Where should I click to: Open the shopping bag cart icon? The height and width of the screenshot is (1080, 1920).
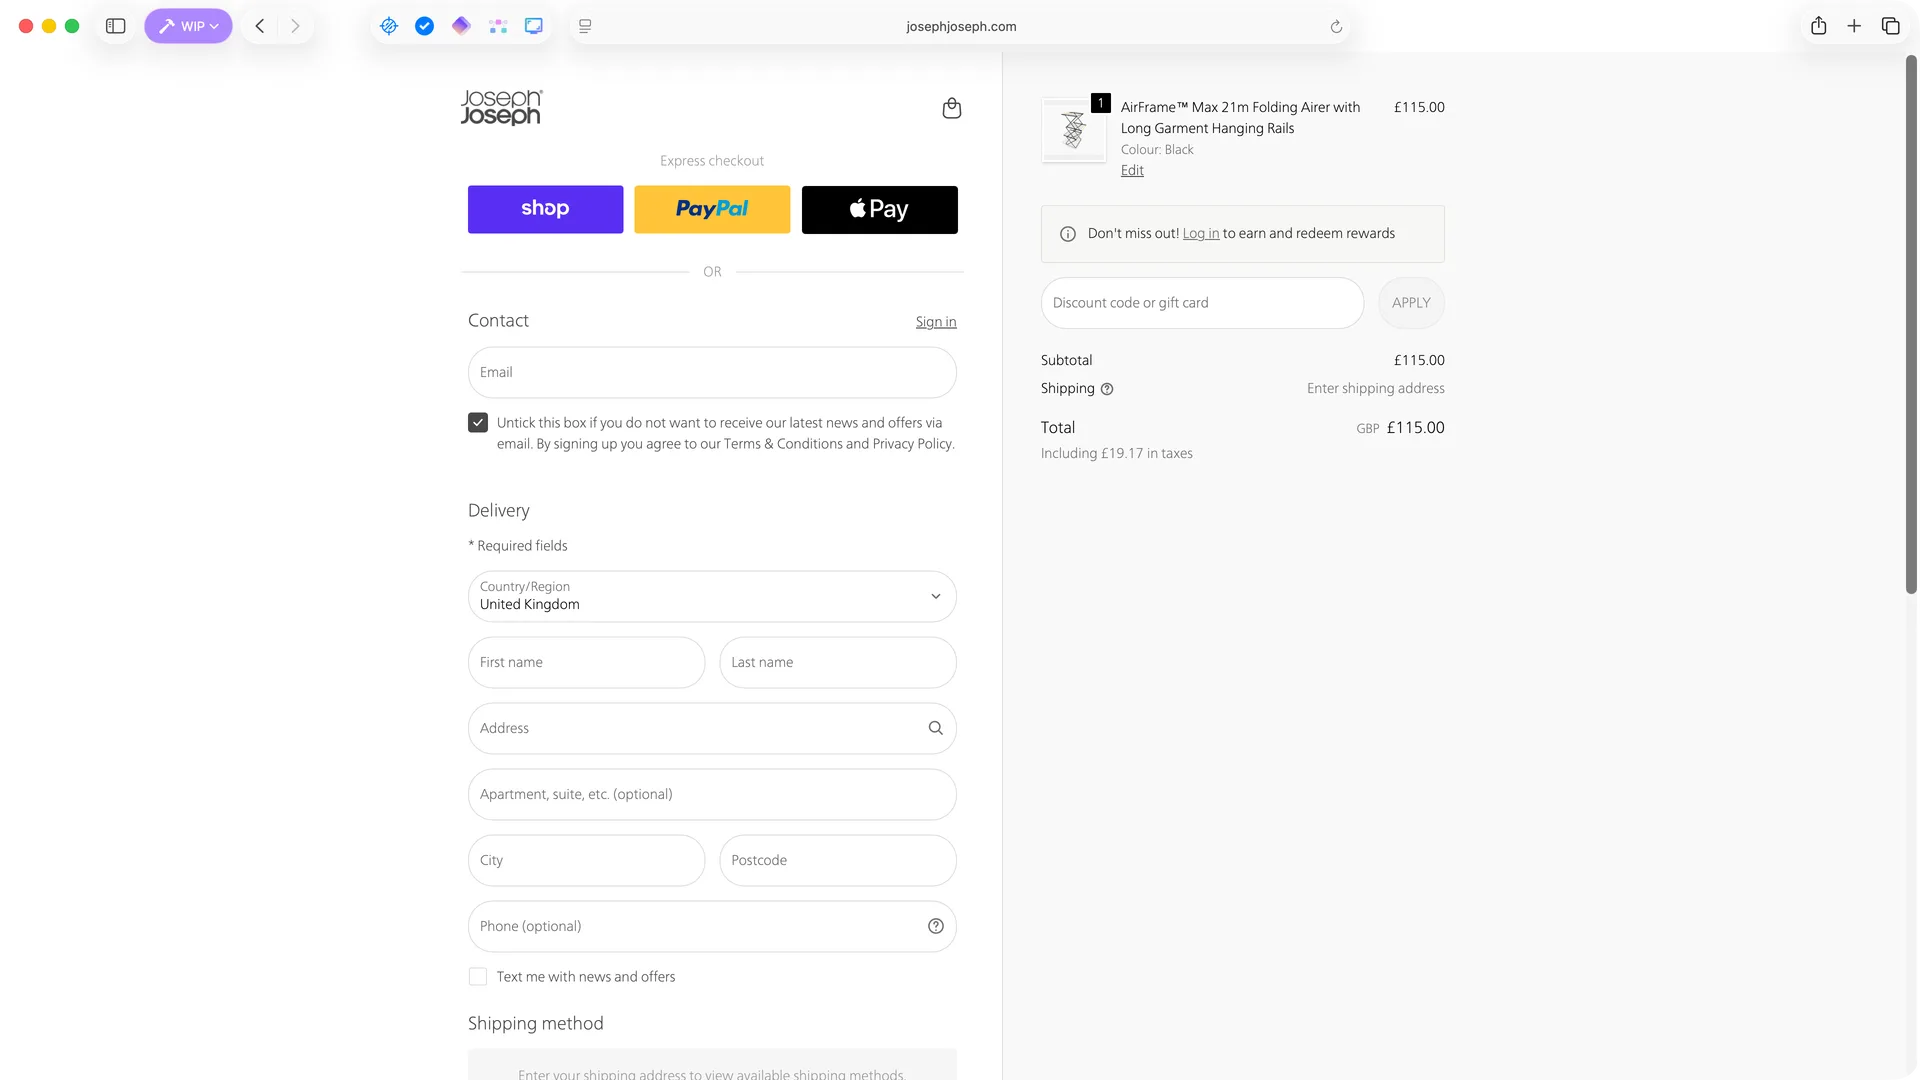coord(951,108)
